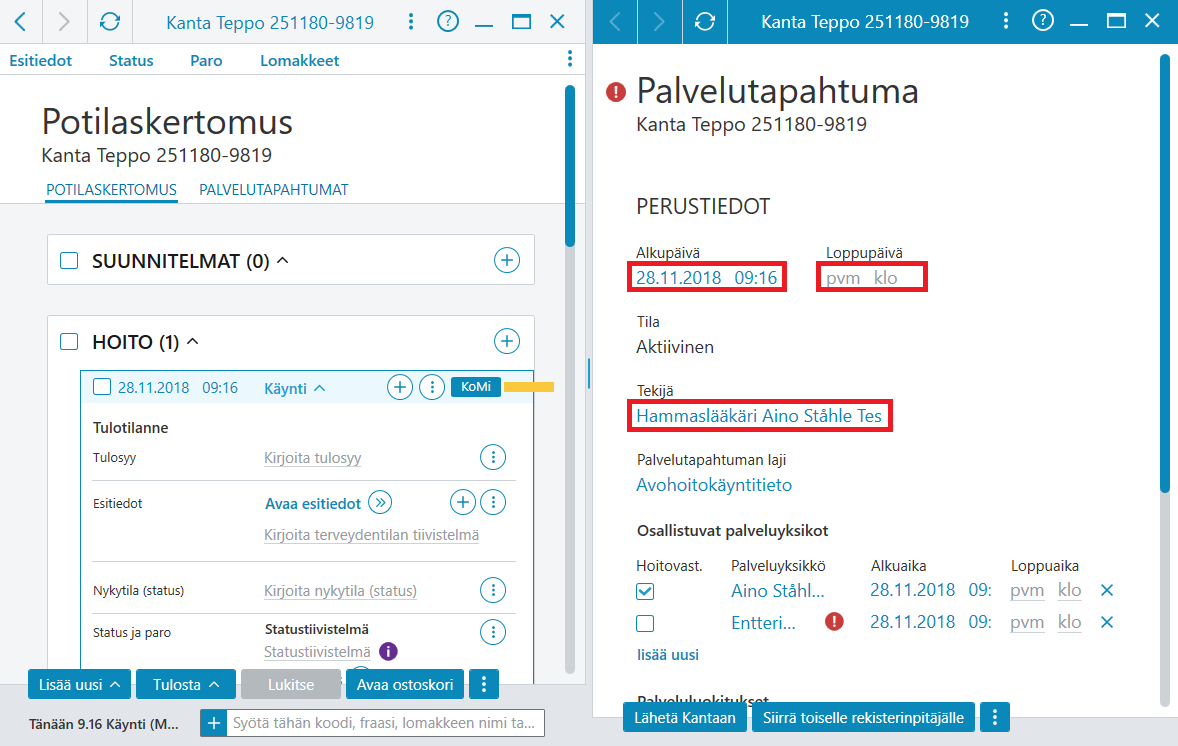Viewport: 1178px width, 746px height.
Task: Open more actions next to Siirrä toiselle rekisterinpitäjälle
Action: click(x=995, y=717)
